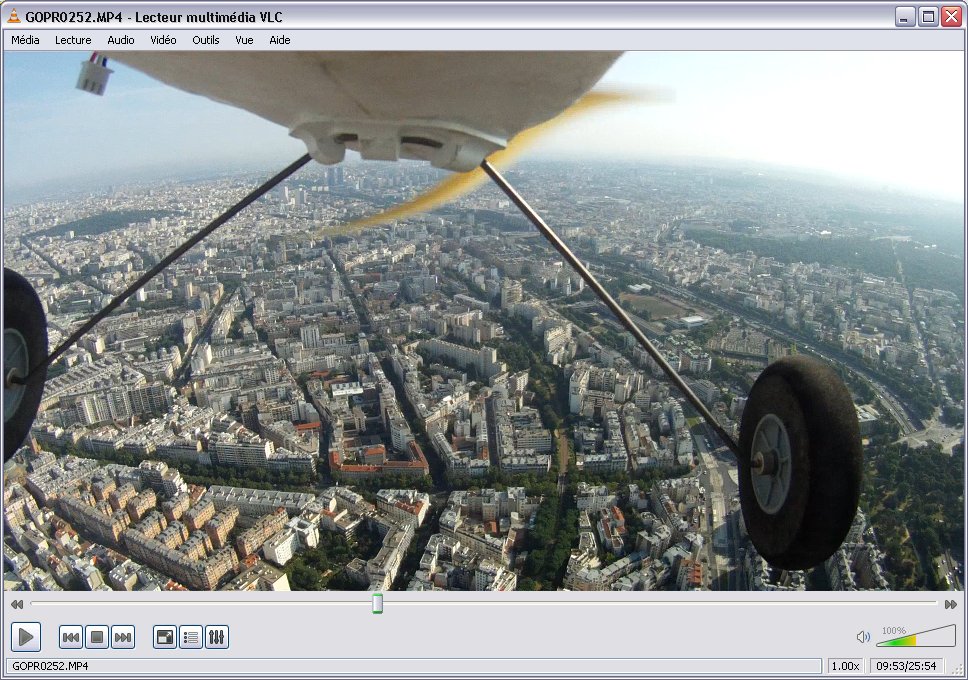Minimize the VLC window
Viewport: 968px width, 680px height.
(x=905, y=17)
